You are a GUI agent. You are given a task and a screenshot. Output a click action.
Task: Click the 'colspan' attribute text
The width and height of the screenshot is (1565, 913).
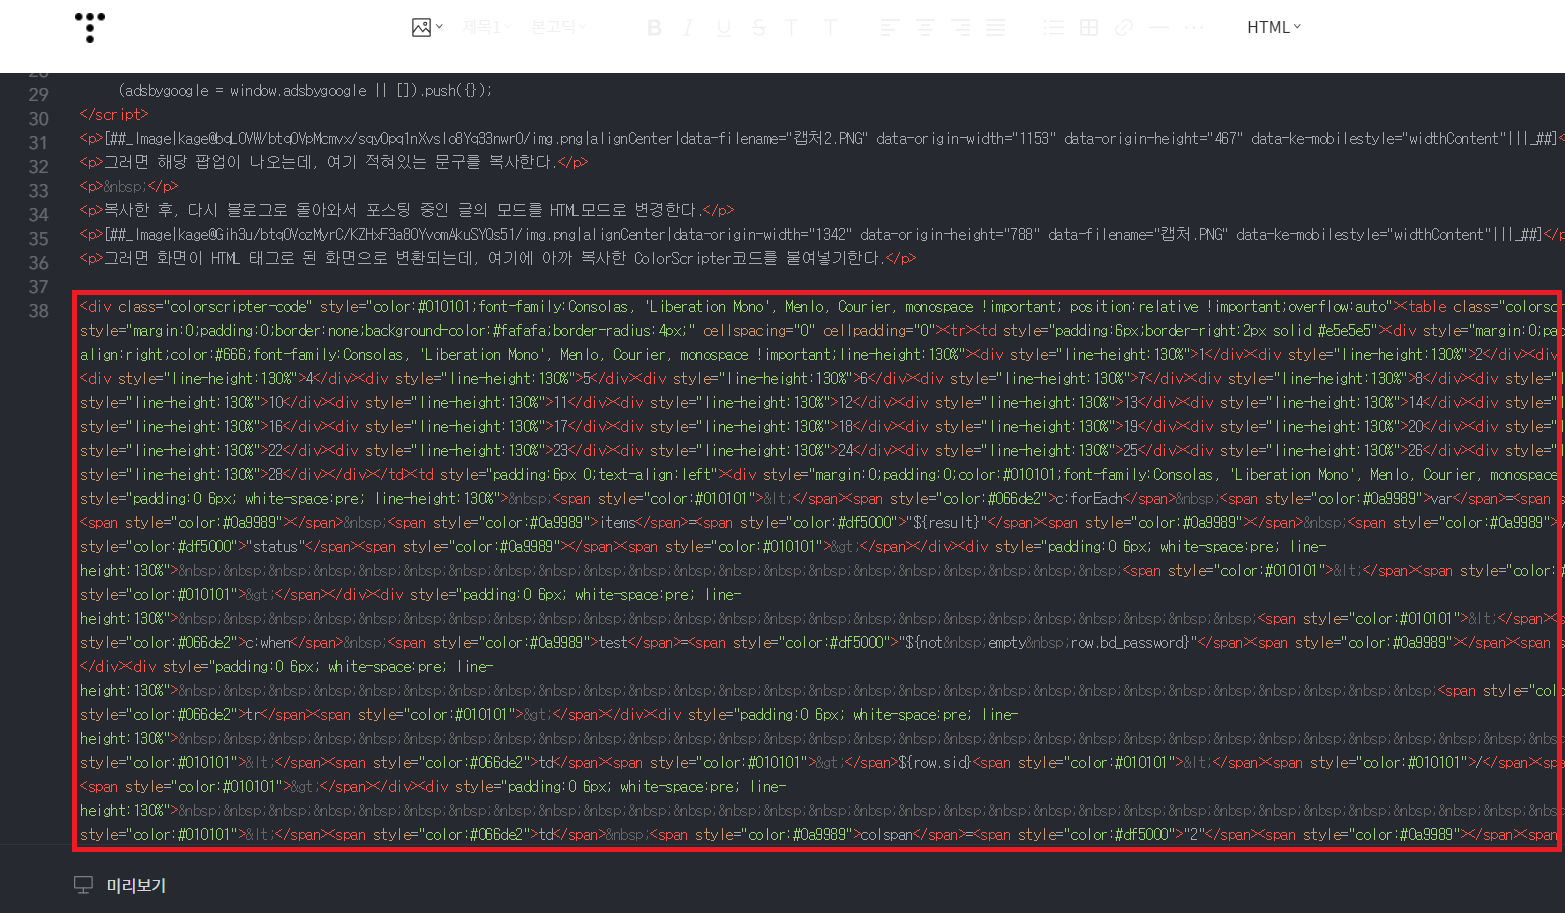(887, 834)
